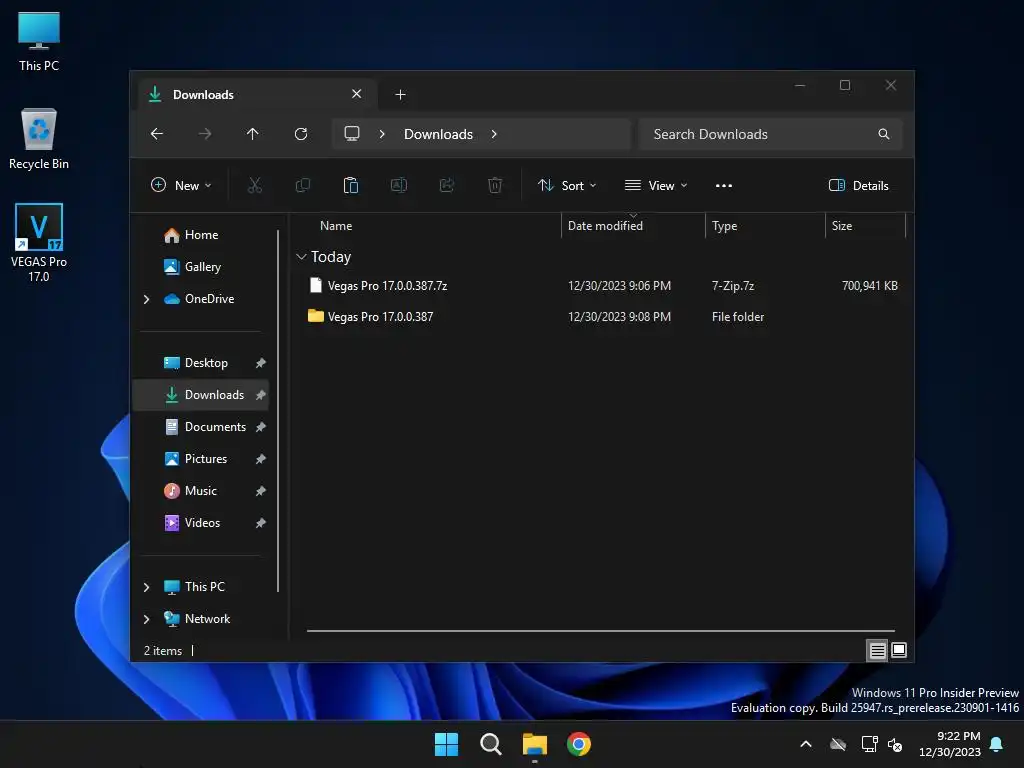This screenshot has height=768, width=1024.
Task: Click the Delete trash icon
Action: coord(495,185)
